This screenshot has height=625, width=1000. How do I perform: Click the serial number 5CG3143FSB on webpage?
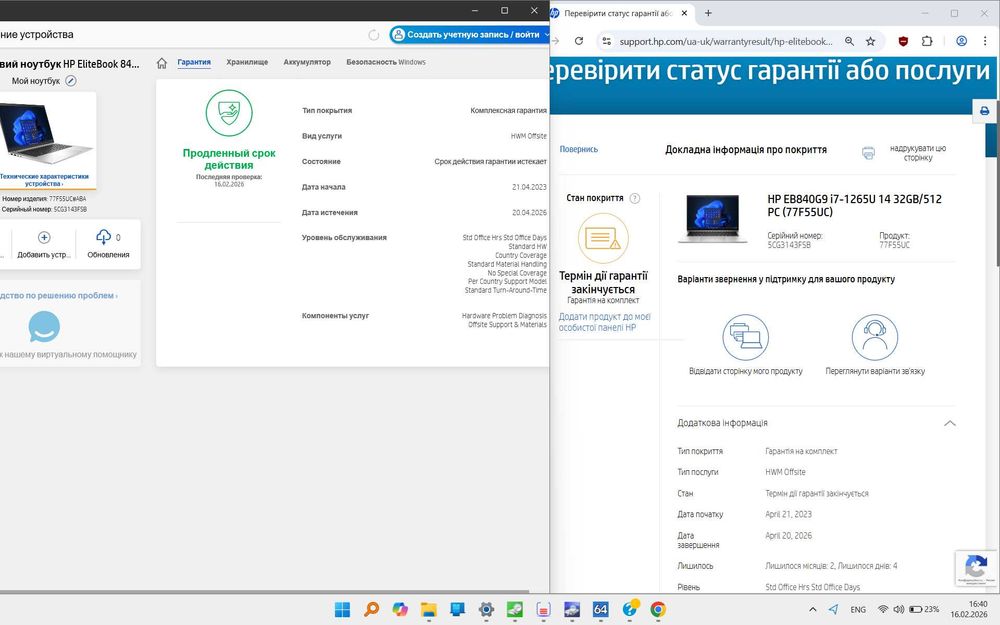pos(789,245)
